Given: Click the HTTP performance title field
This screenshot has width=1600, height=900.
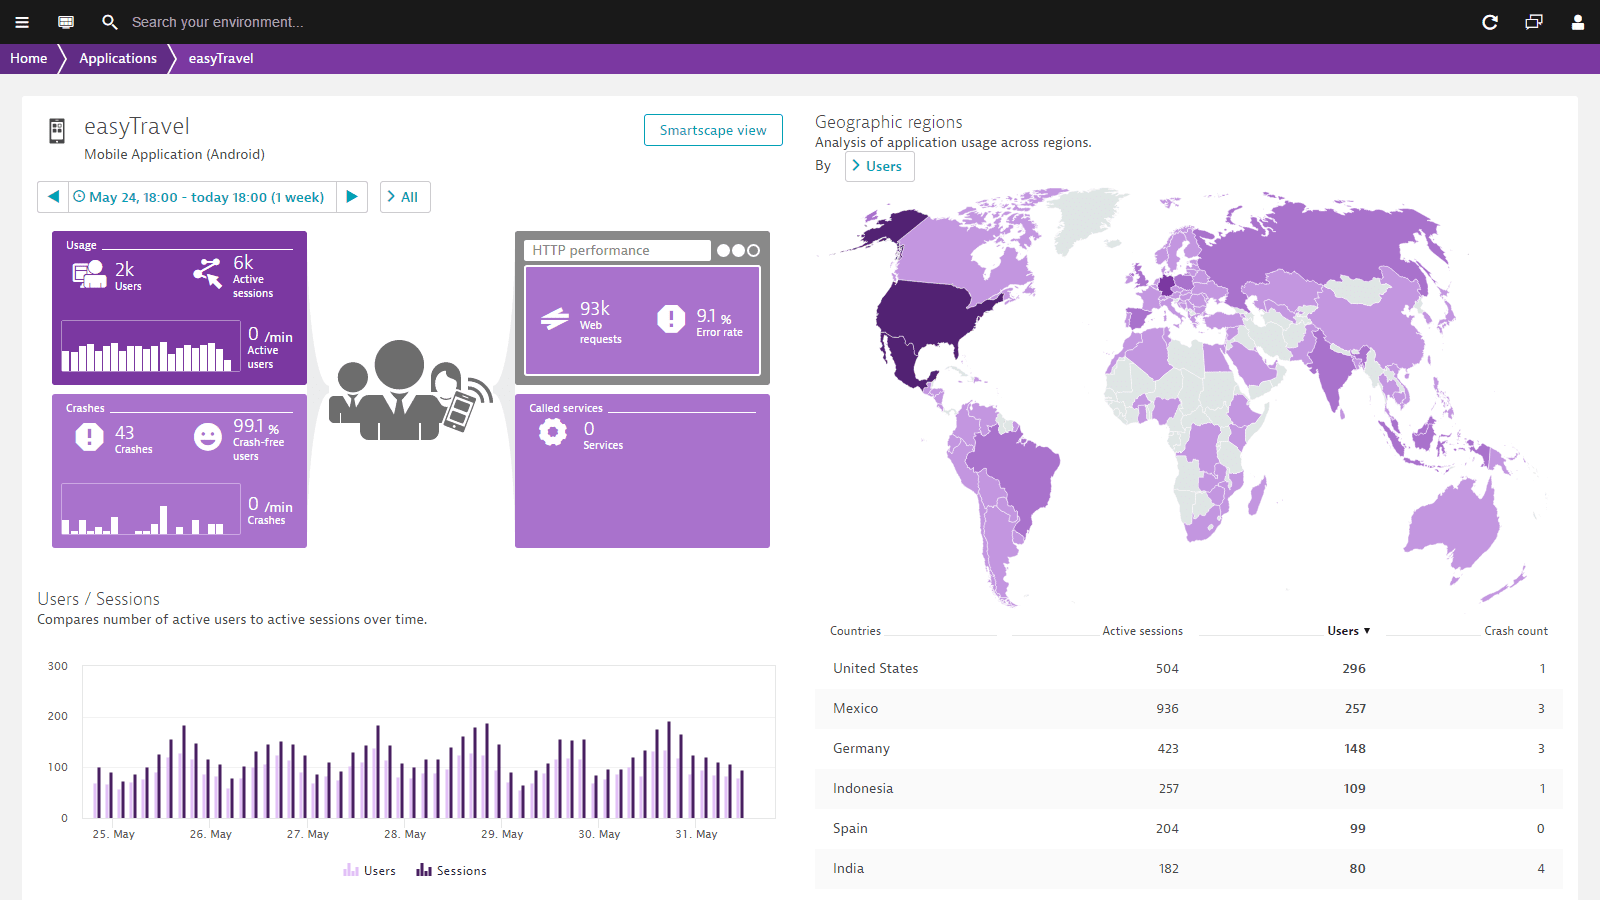Looking at the screenshot, I should point(617,250).
